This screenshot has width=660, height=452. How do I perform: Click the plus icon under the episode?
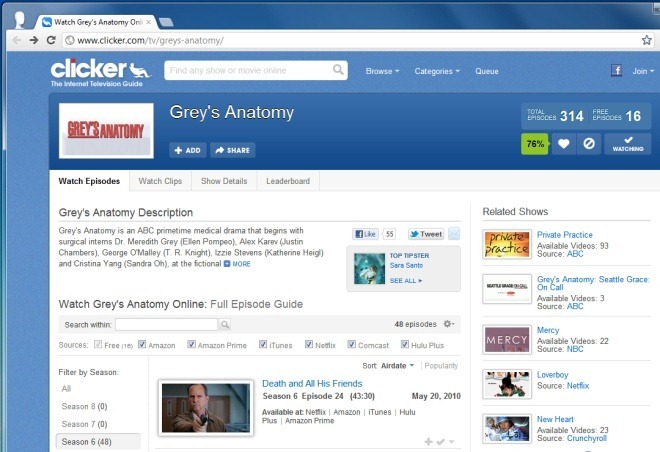tap(428, 441)
